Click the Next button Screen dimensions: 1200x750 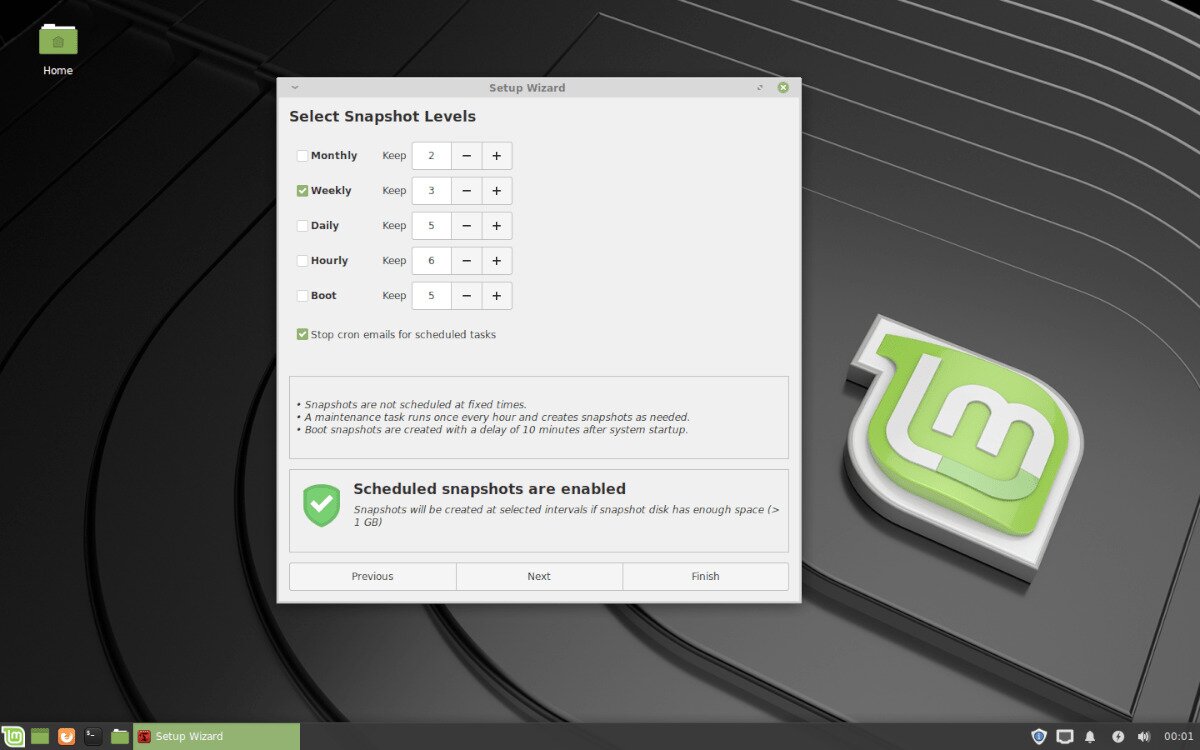538,576
